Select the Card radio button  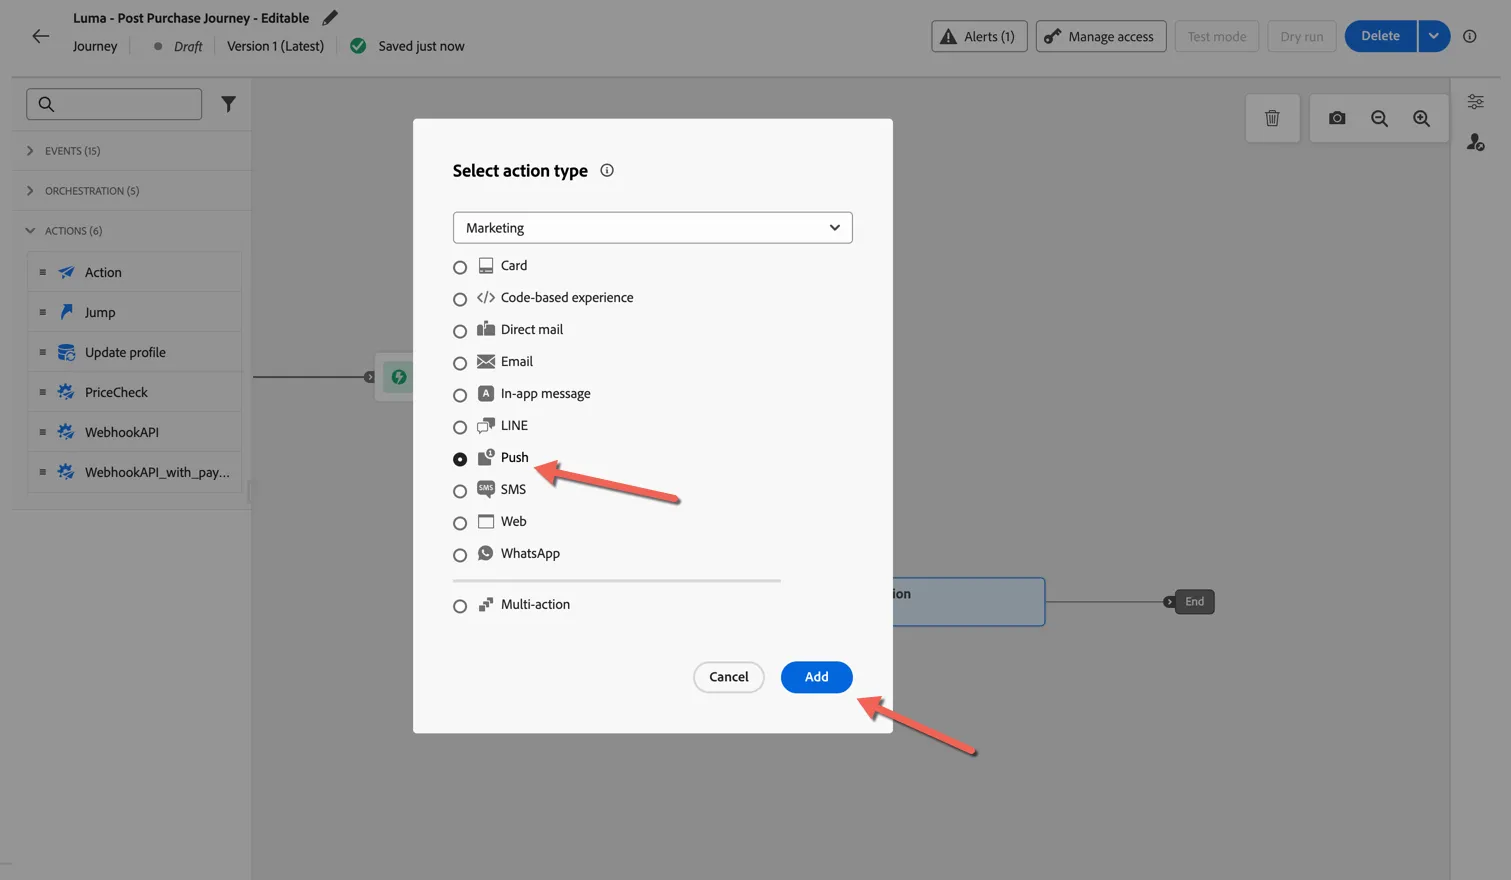[x=460, y=267]
